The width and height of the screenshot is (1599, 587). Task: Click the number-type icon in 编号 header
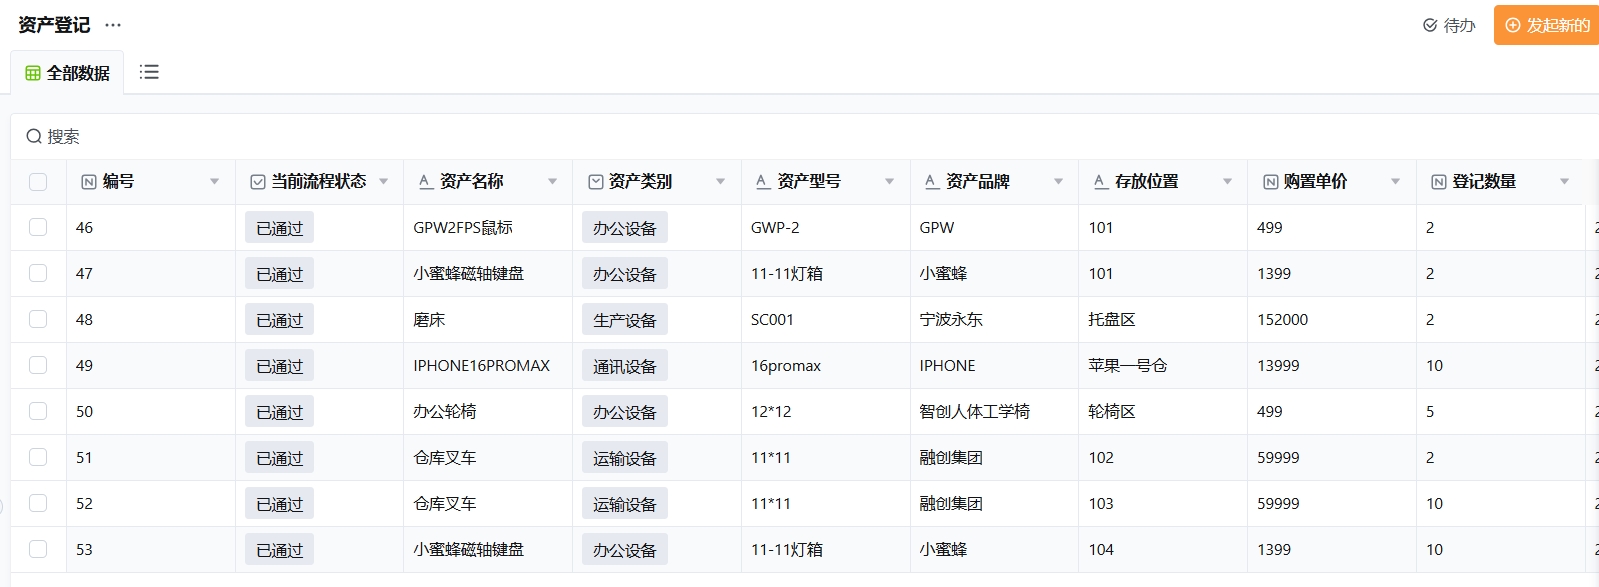pyautogui.click(x=89, y=182)
